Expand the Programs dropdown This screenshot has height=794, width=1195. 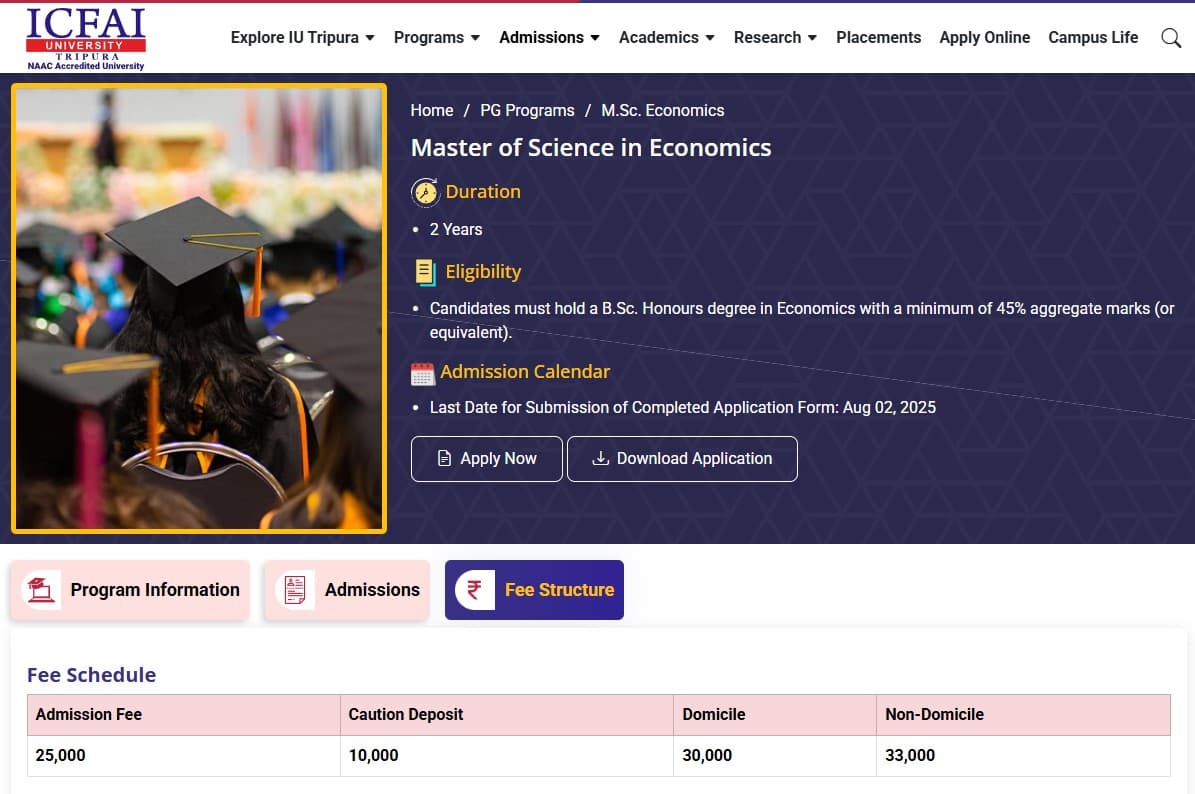(x=436, y=37)
